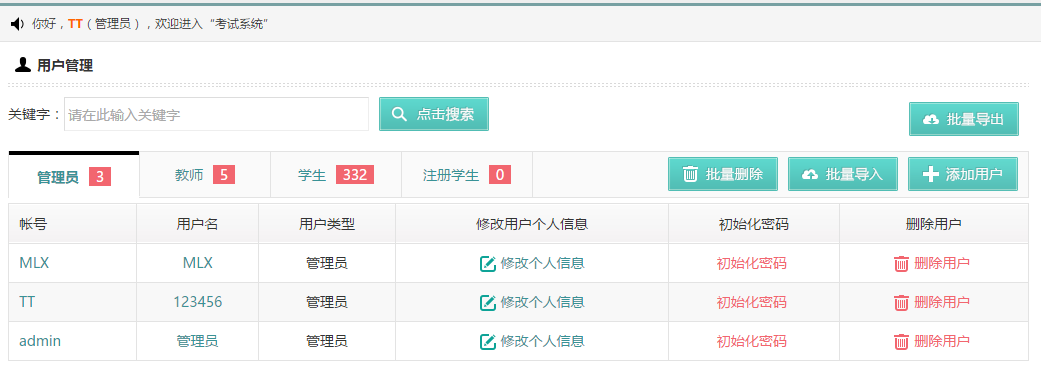Open the 学生 tab with 332 users
The height and width of the screenshot is (372, 1041).
(x=336, y=175)
